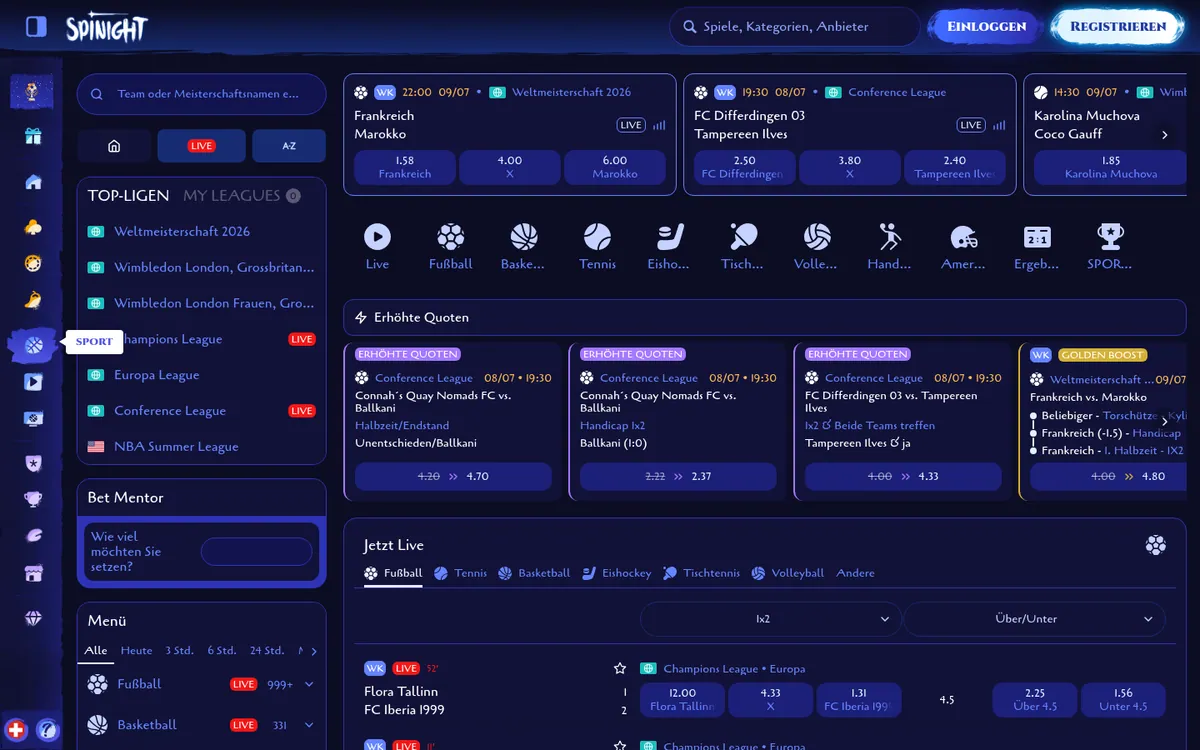Show next featured match with arrow
The width and height of the screenshot is (1200, 750).
tap(1164, 134)
